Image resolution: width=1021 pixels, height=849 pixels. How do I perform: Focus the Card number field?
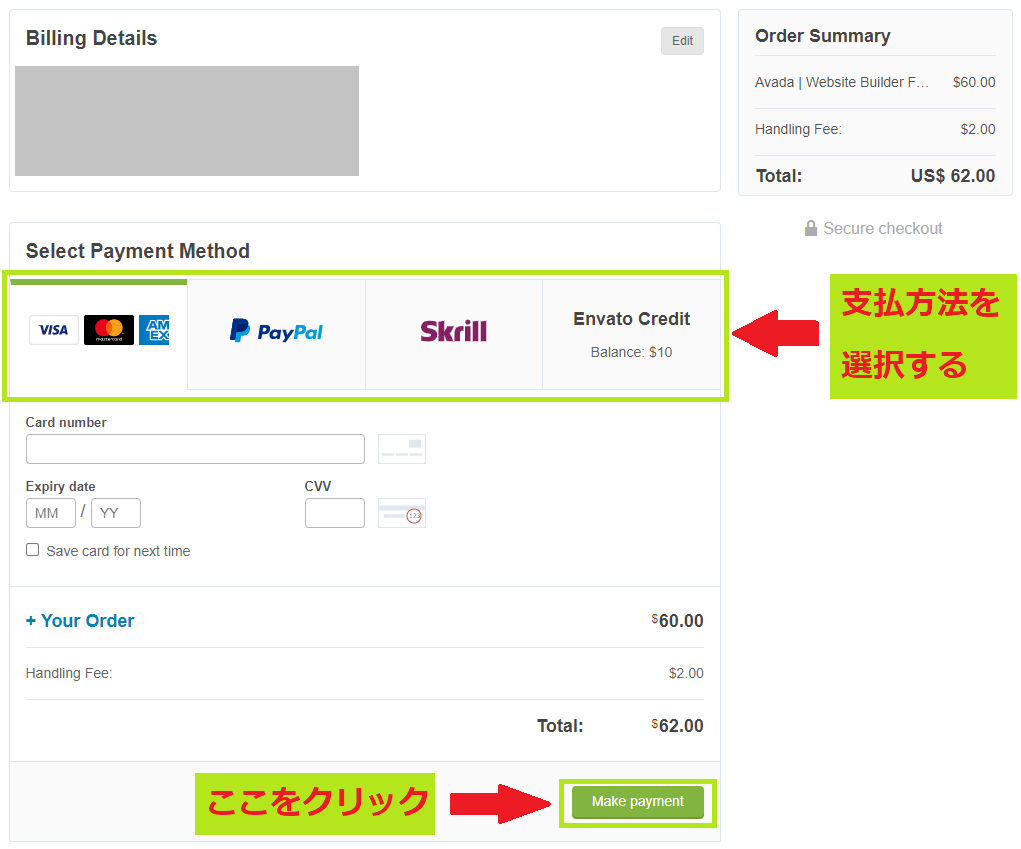(195, 449)
